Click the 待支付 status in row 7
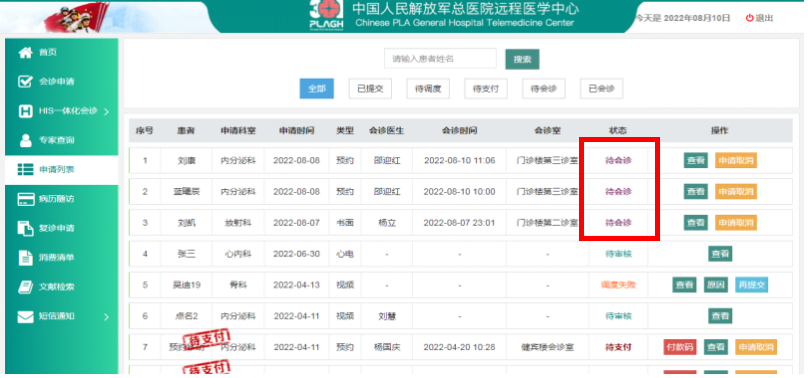Viewport: 808px width, 378px height. (618, 347)
